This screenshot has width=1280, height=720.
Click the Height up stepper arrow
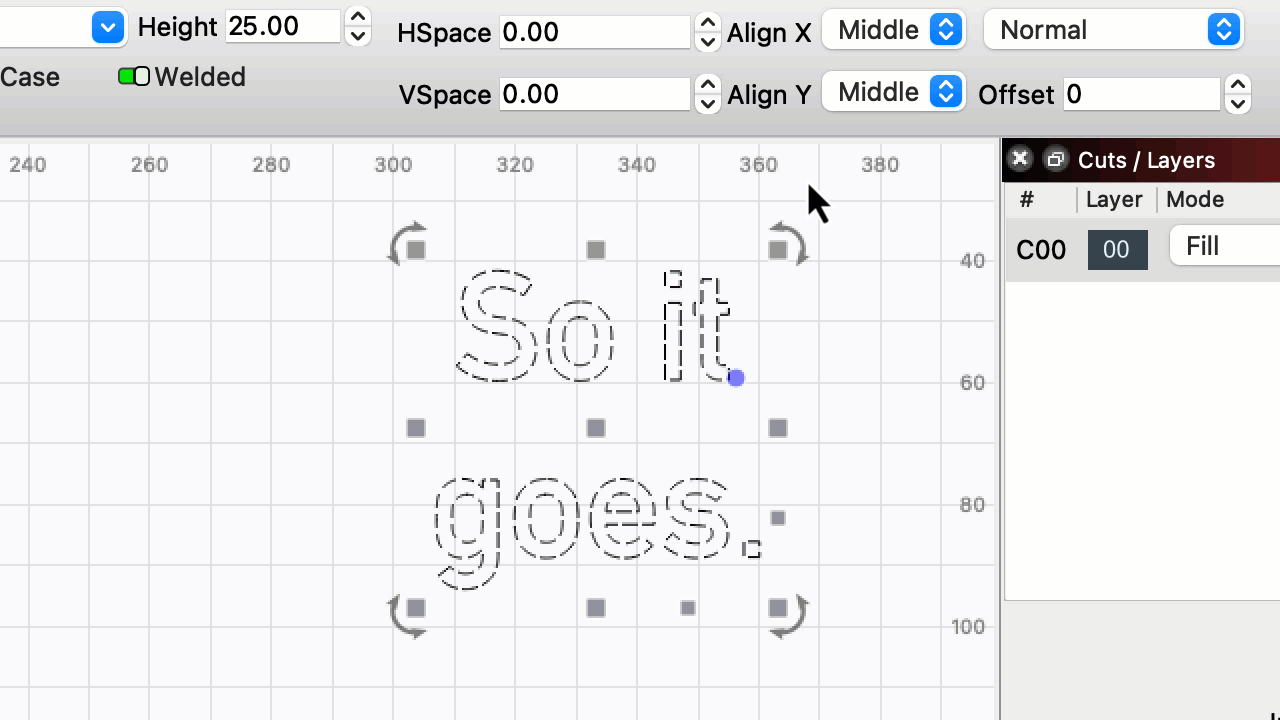(x=357, y=18)
